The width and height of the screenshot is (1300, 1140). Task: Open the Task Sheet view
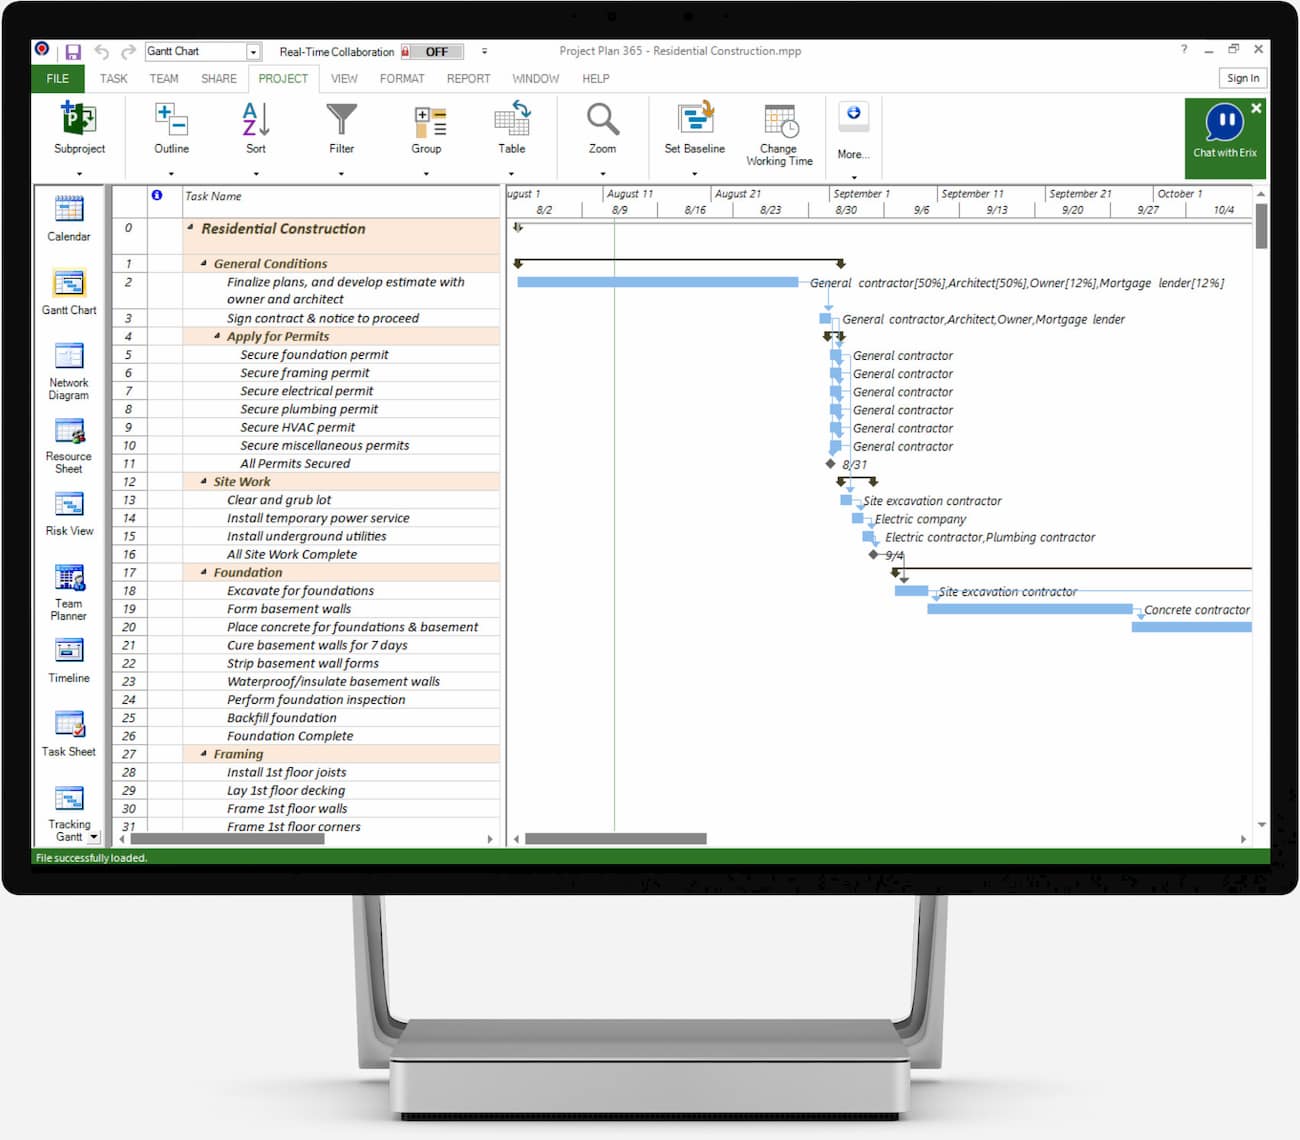coord(69,734)
